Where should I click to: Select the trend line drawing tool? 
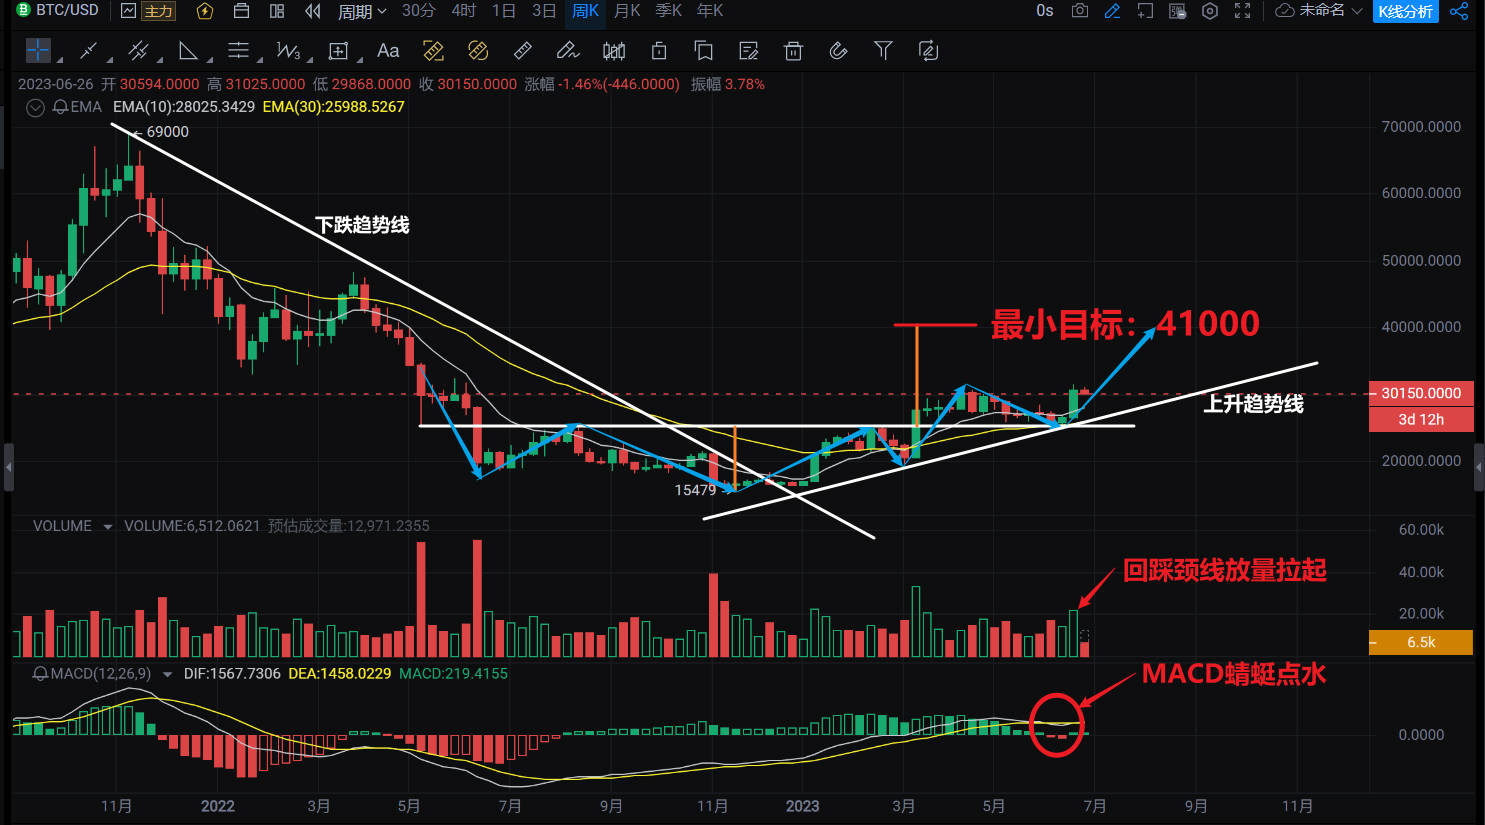point(88,50)
